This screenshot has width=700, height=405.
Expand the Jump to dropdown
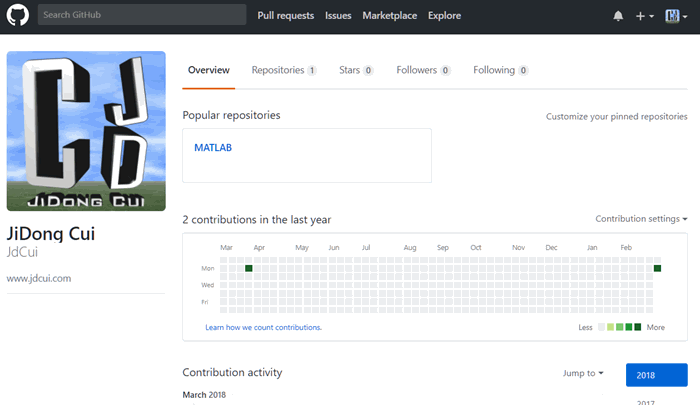click(583, 373)
